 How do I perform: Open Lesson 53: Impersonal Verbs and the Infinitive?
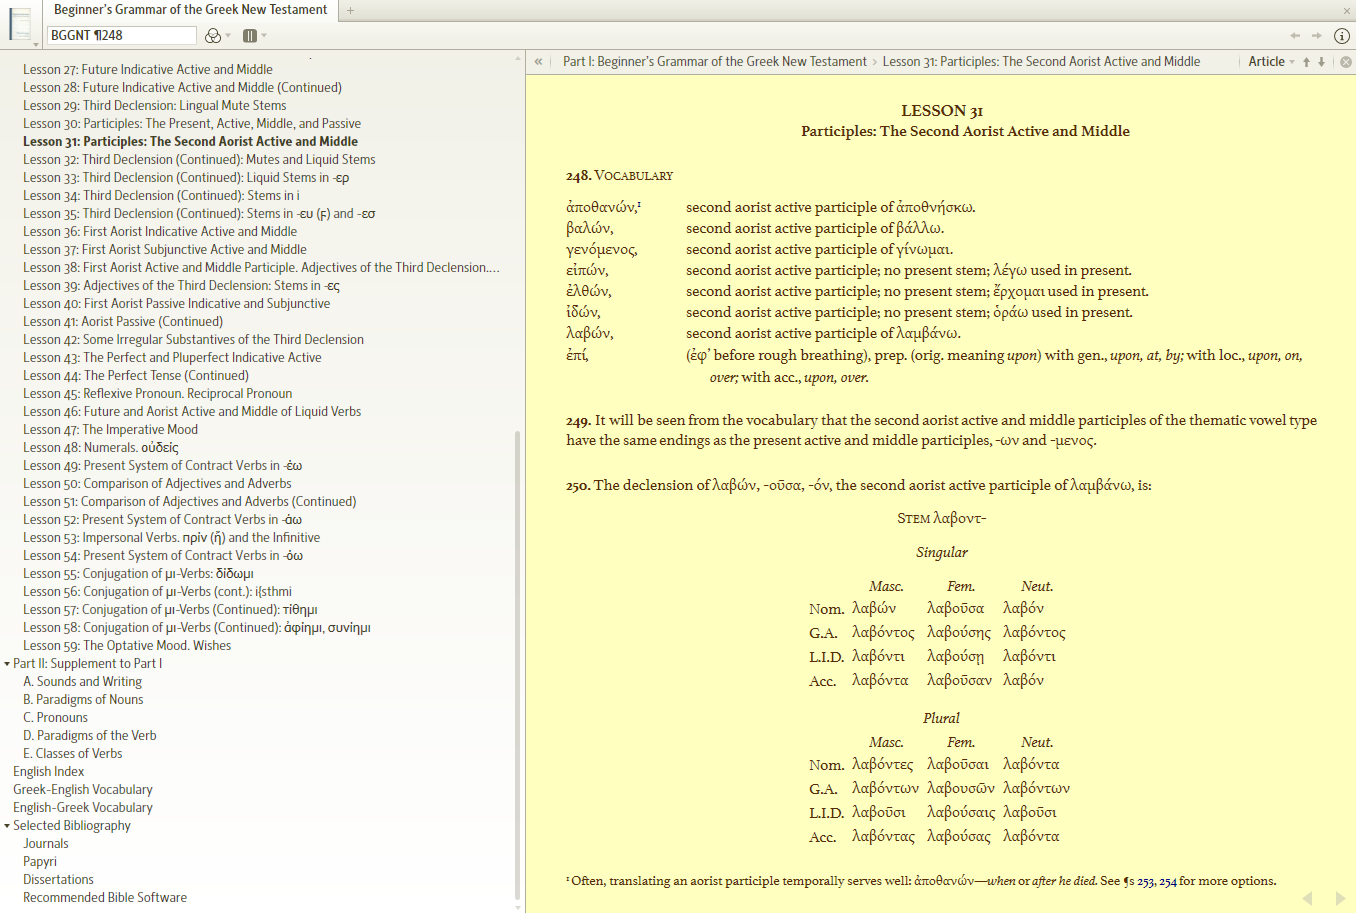(172, 538)
